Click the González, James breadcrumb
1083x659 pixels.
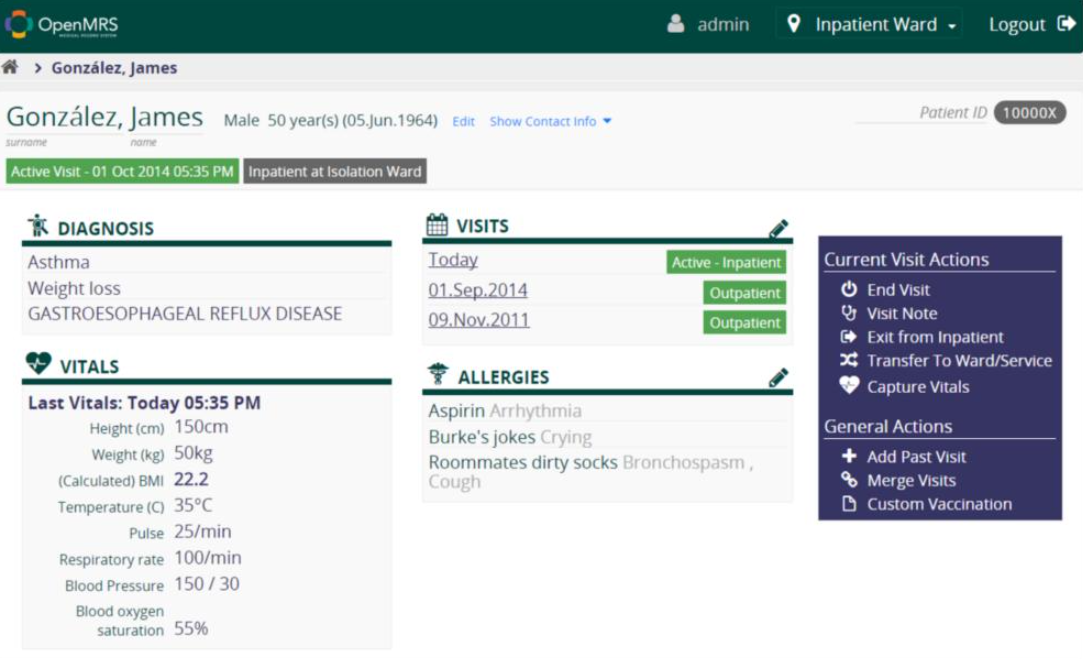(x=114, y=68)
